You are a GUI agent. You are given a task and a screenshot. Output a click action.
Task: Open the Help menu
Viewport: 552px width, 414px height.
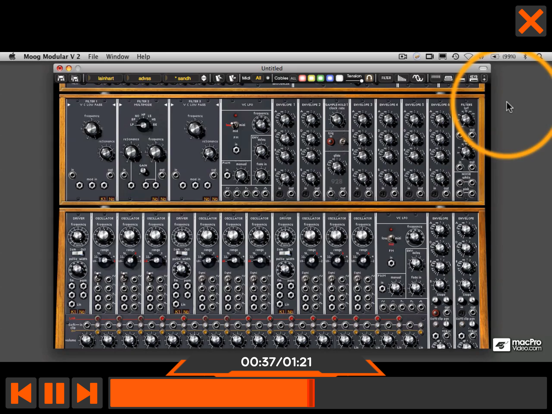(143, 56)
